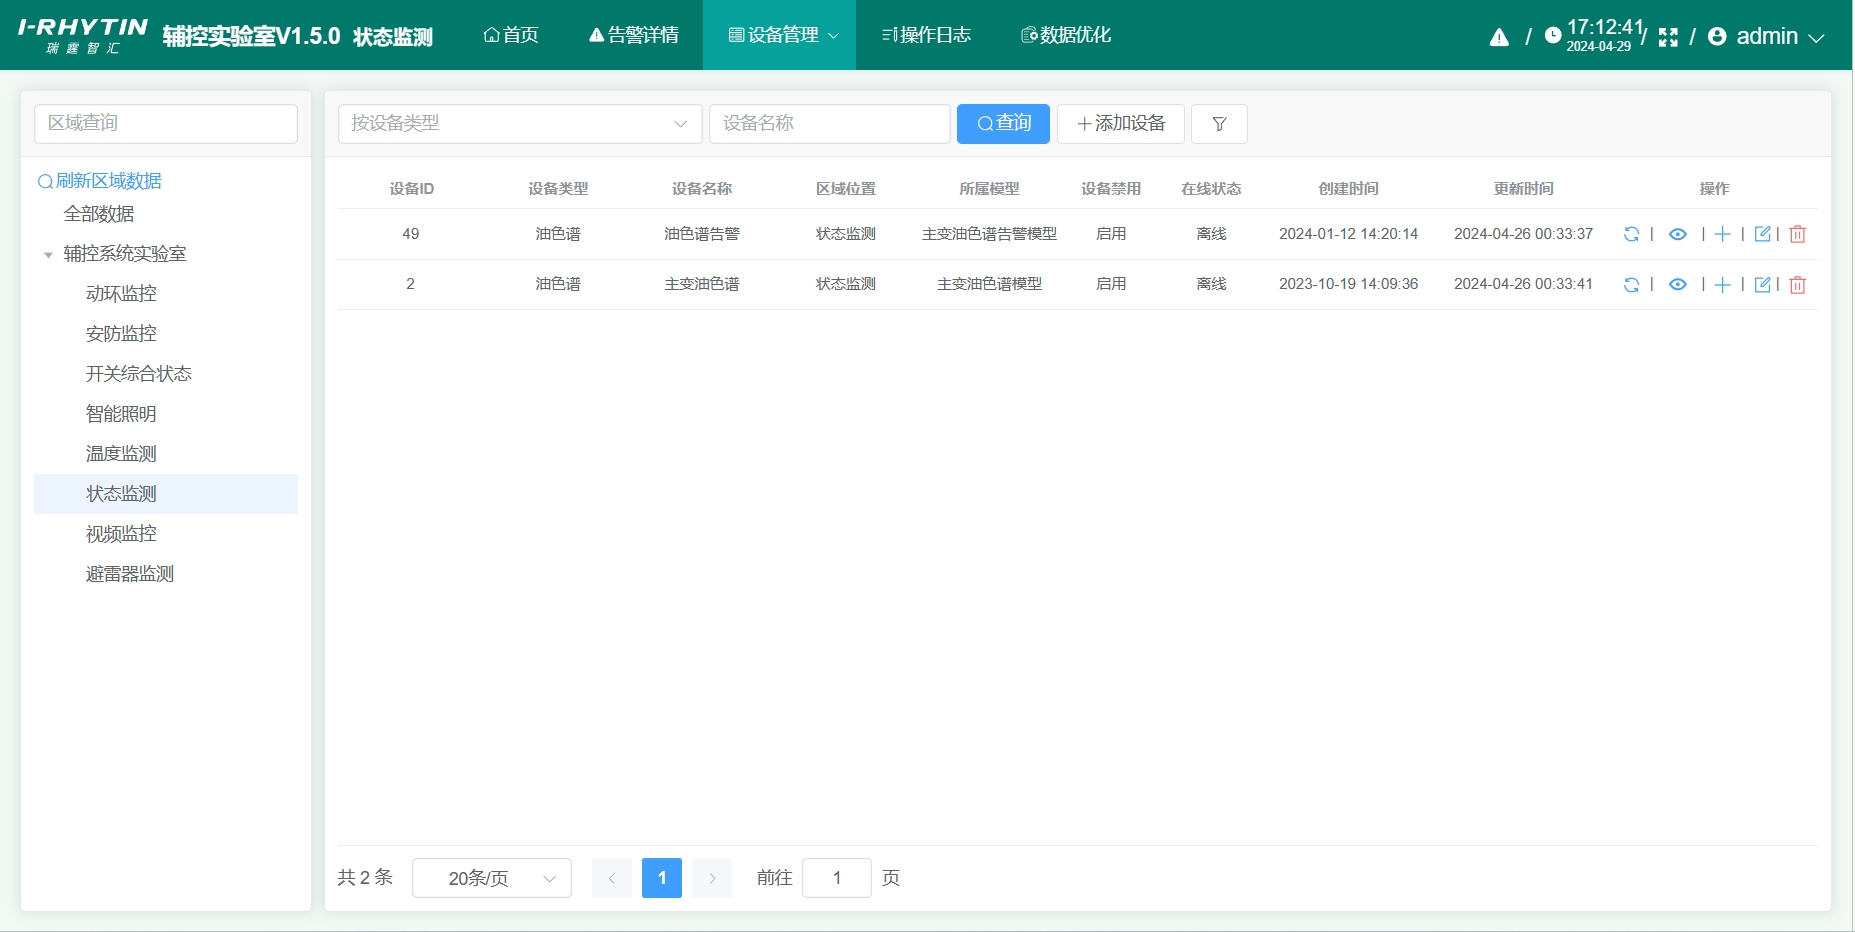
Task: Click the admin user avatar icon
Action: [1717, 36]
